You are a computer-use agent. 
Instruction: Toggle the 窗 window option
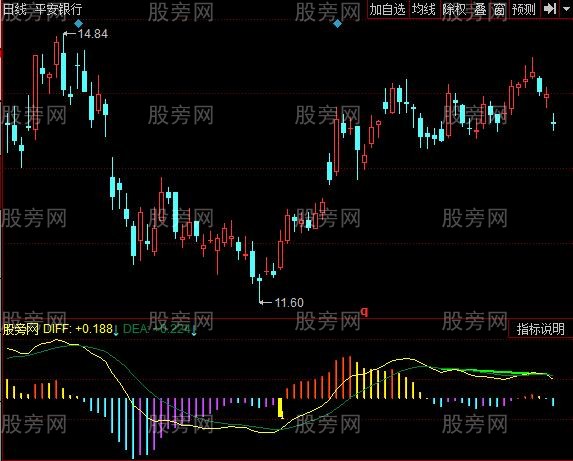(x=499, y=9)
